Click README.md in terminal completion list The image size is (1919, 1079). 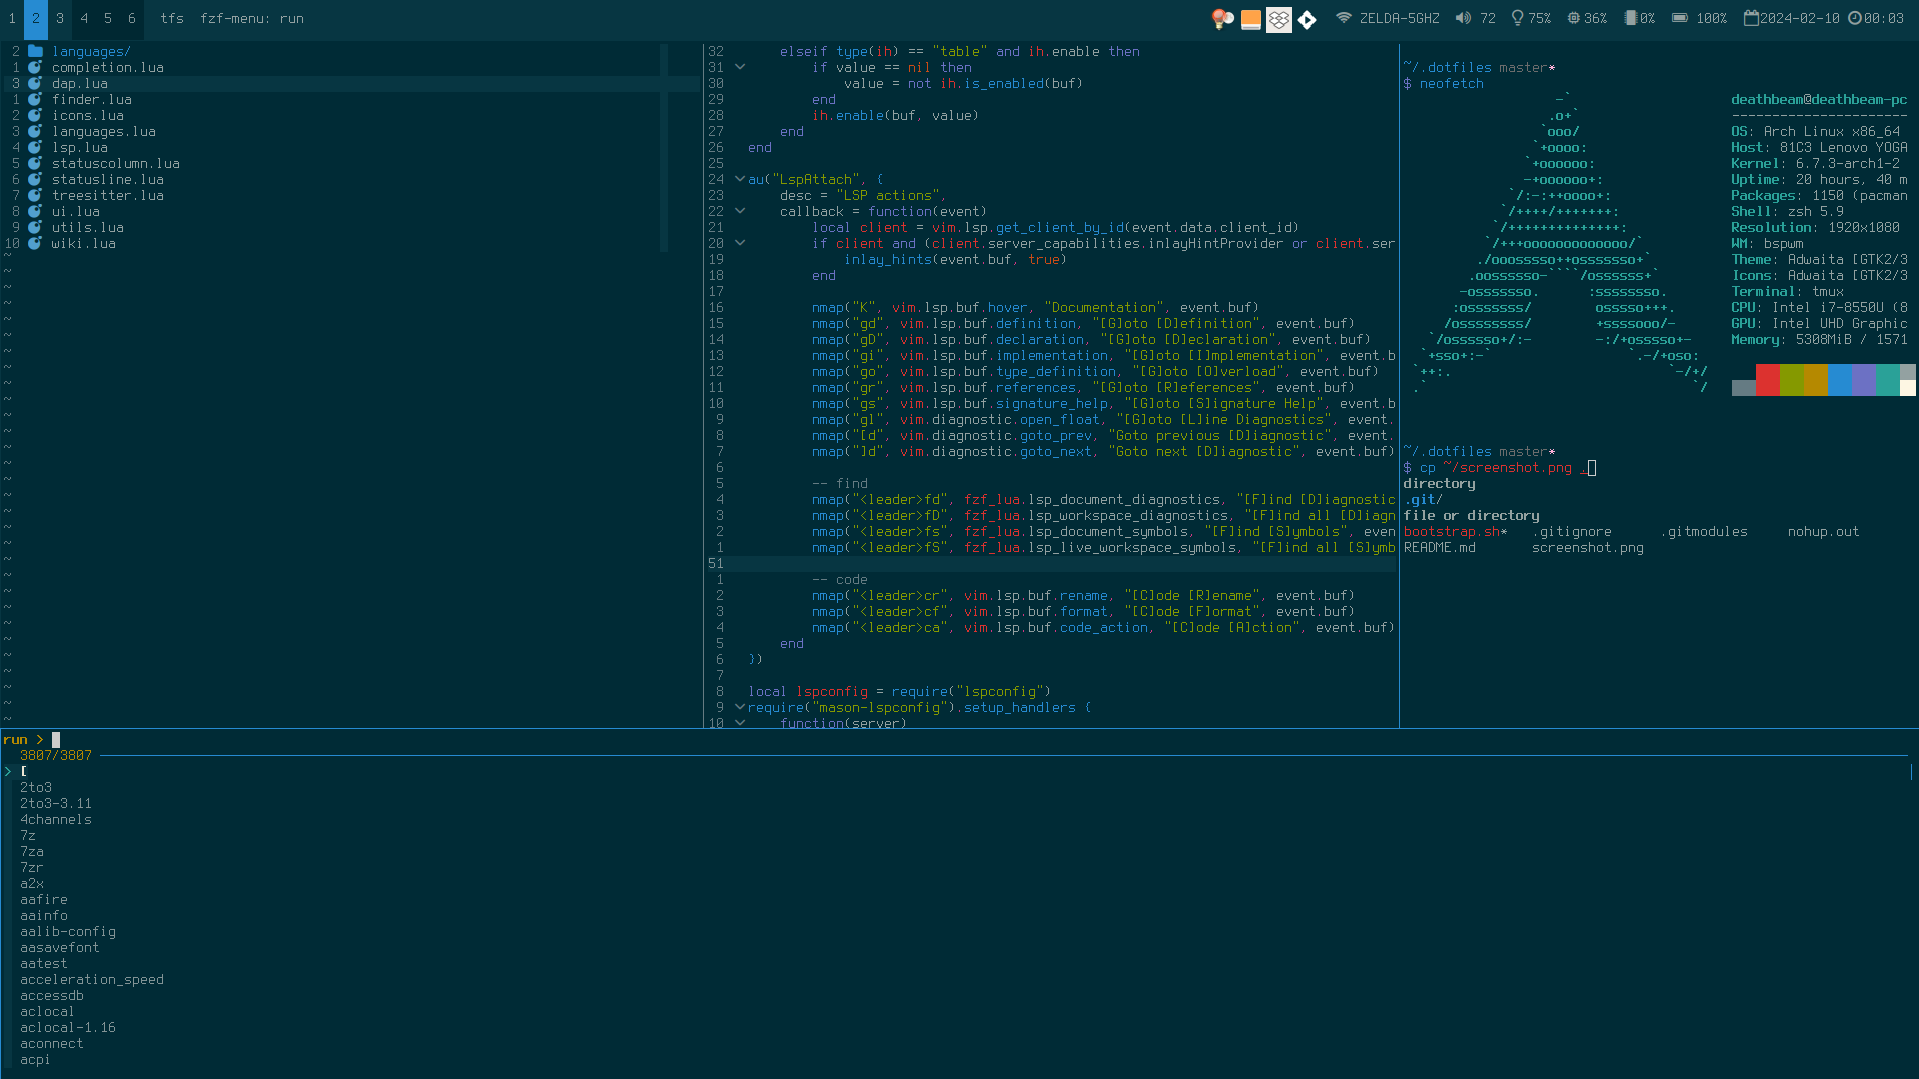[x=1439, y=547]
